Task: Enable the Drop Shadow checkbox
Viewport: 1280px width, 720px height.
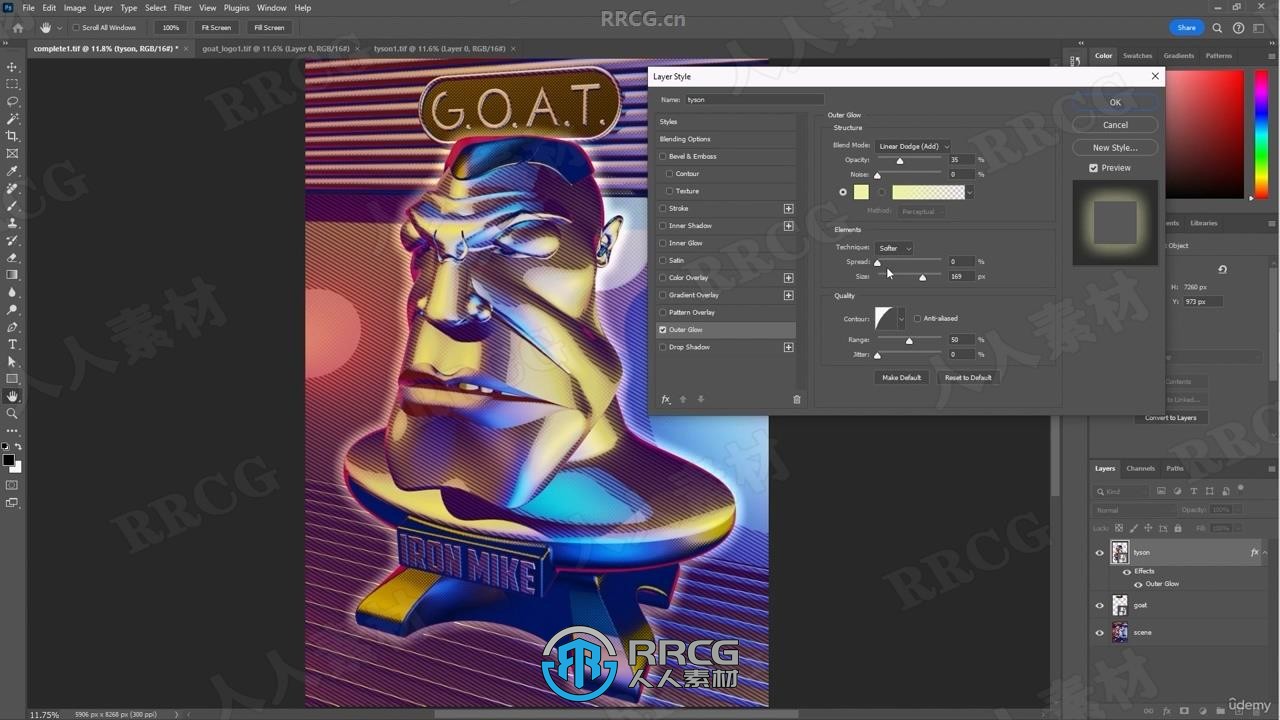Action: click(x=662, y=347)
